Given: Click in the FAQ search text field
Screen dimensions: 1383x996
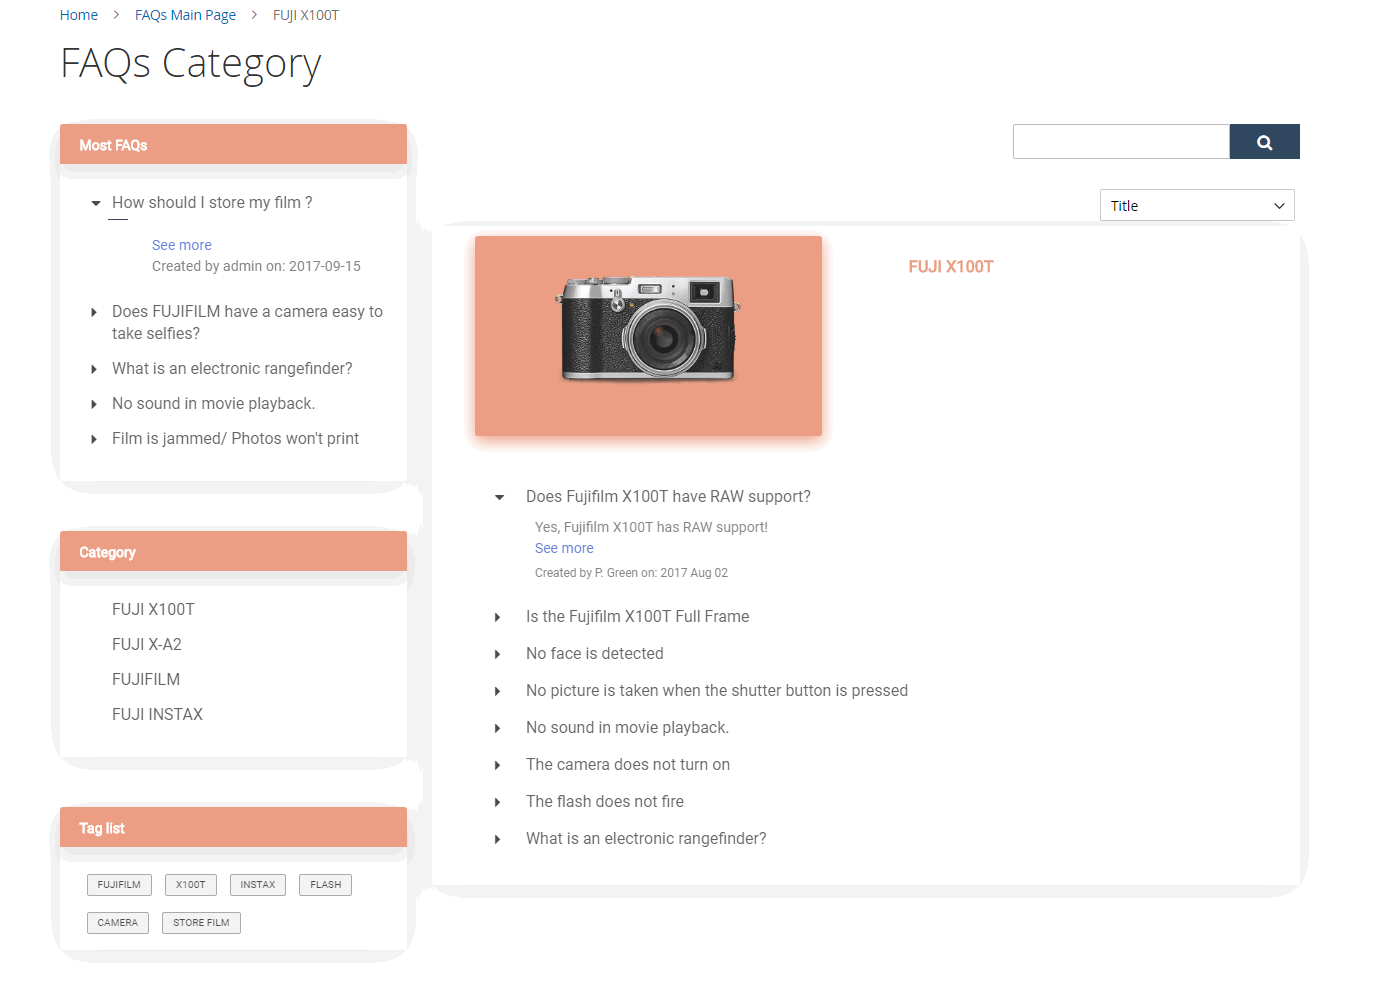Looking at the screenshot, I should pyautogui.click(x=1120, y=142).
